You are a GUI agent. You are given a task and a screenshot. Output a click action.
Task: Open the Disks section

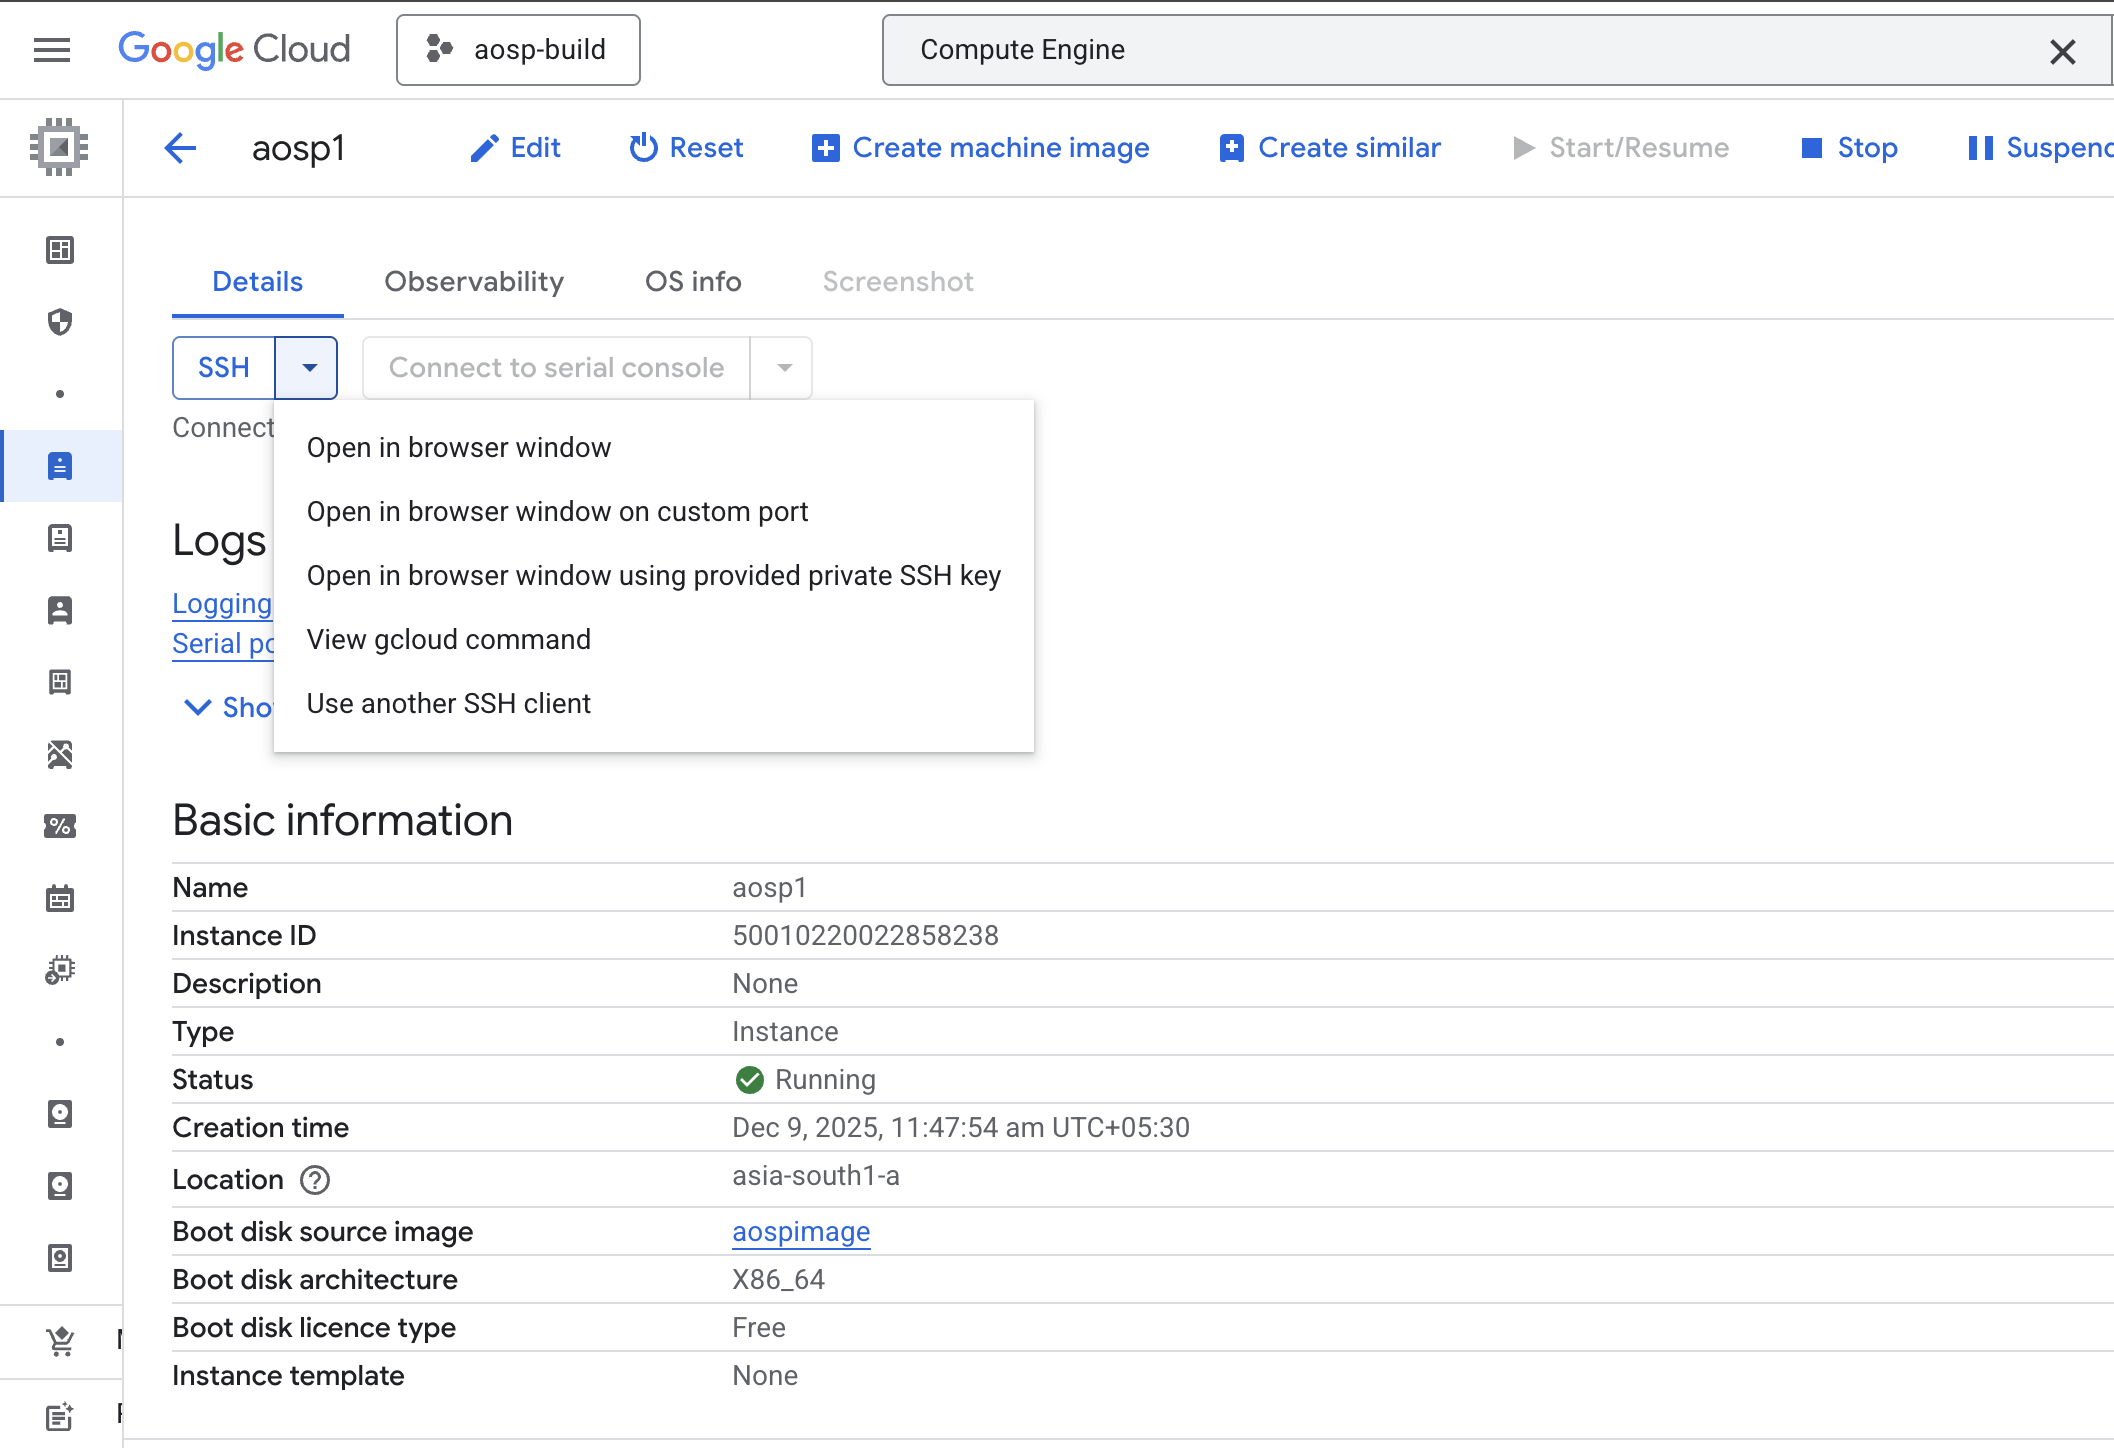[x=61, y=1113]
